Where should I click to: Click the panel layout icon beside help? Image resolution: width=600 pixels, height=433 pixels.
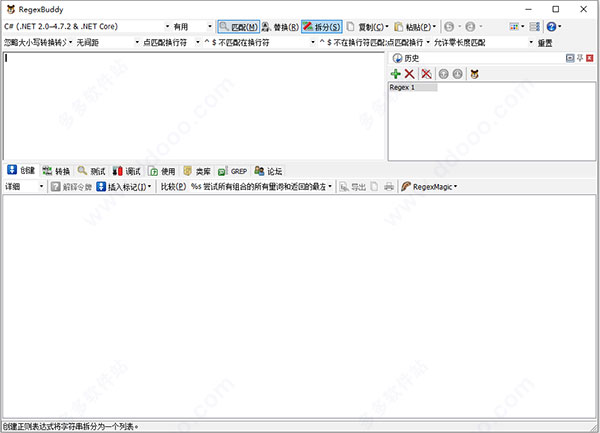pos(534,27)
